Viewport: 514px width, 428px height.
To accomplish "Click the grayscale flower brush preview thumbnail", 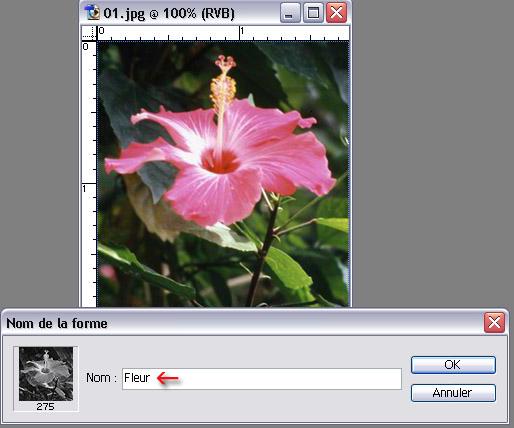I will tap(46, 374).
